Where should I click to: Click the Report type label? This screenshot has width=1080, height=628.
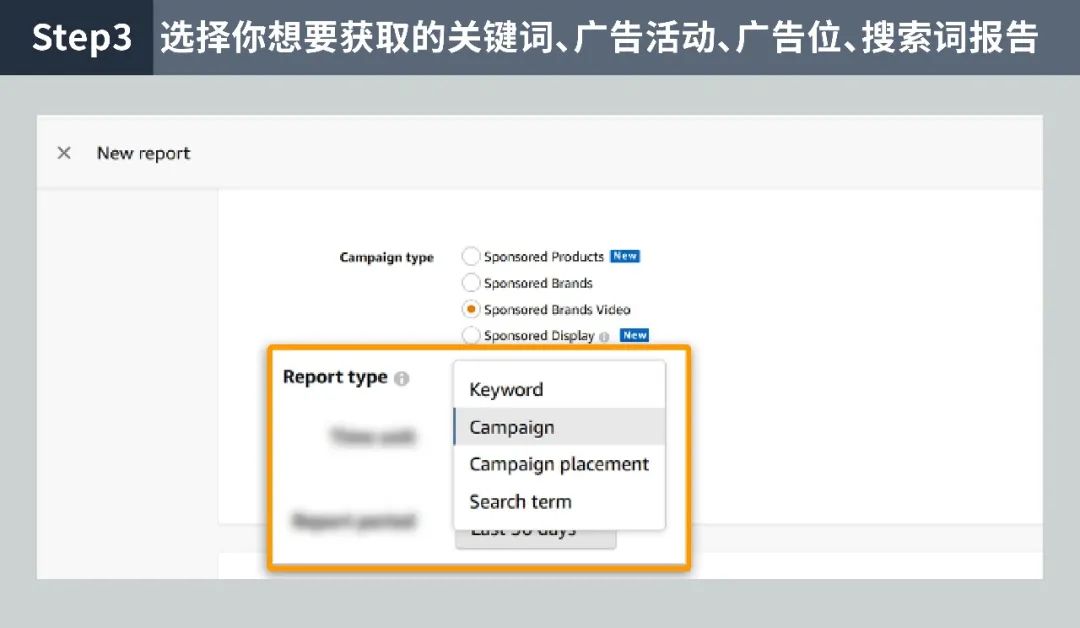coord(335,377)
